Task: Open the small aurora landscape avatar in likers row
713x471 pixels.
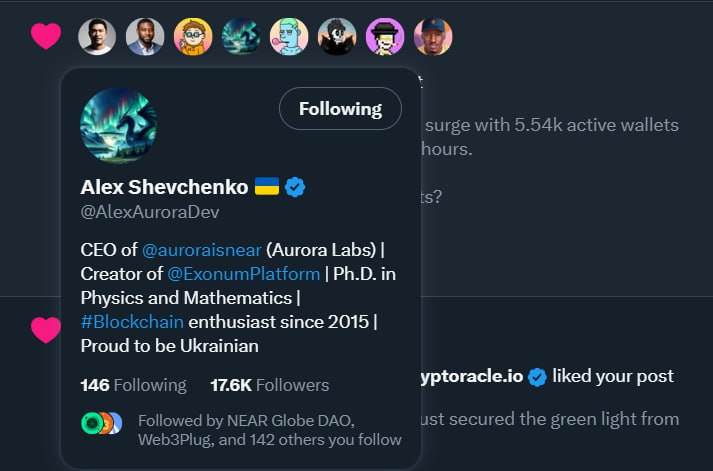Action: click(x=241, y=37)
